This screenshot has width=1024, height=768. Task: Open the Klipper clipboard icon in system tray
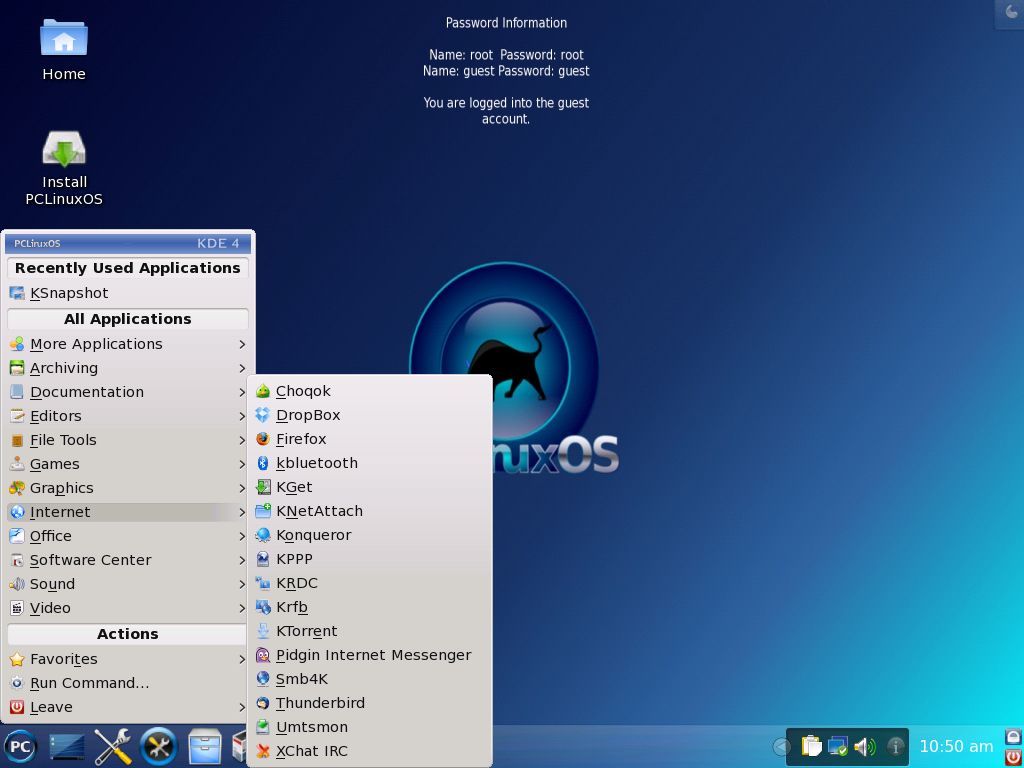pyautogui.click(x=812, y=746)
